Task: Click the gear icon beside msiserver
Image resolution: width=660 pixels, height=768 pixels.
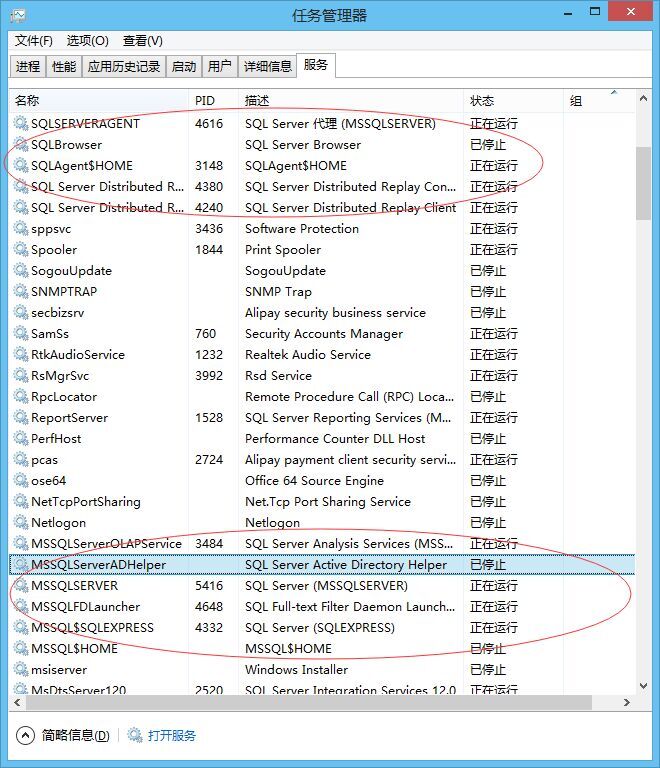Action: tap(21, 670)
